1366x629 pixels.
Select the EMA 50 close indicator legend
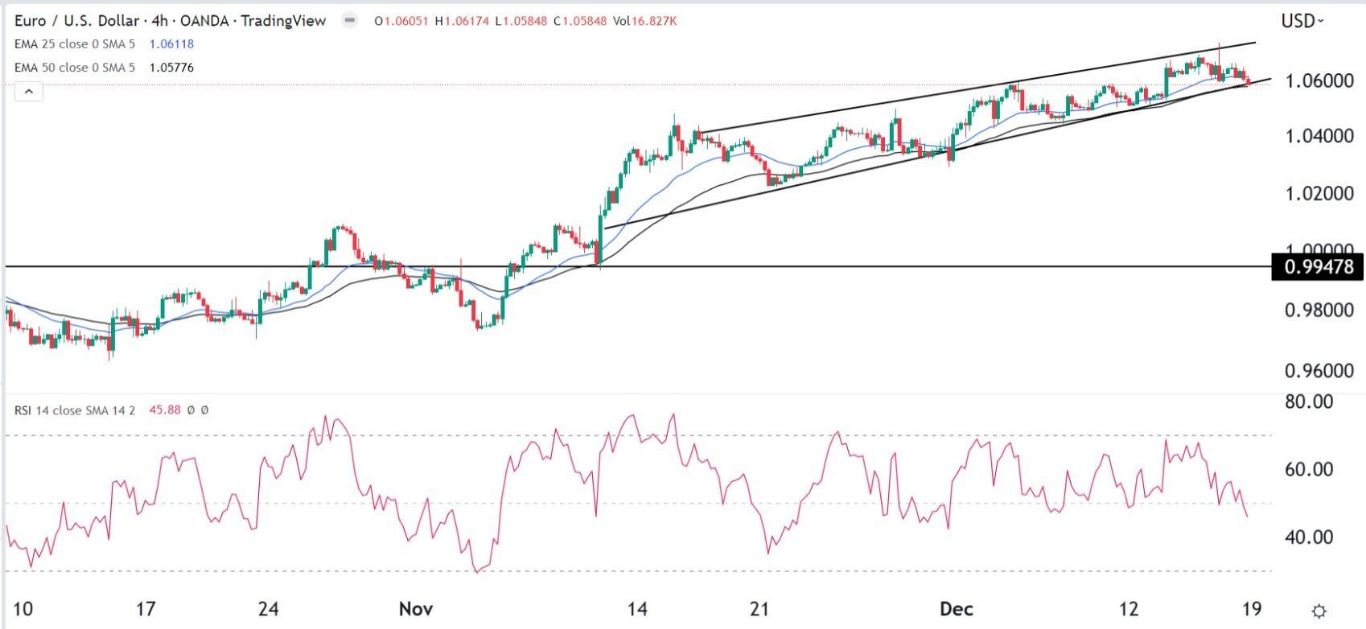(x=76, y=67)
